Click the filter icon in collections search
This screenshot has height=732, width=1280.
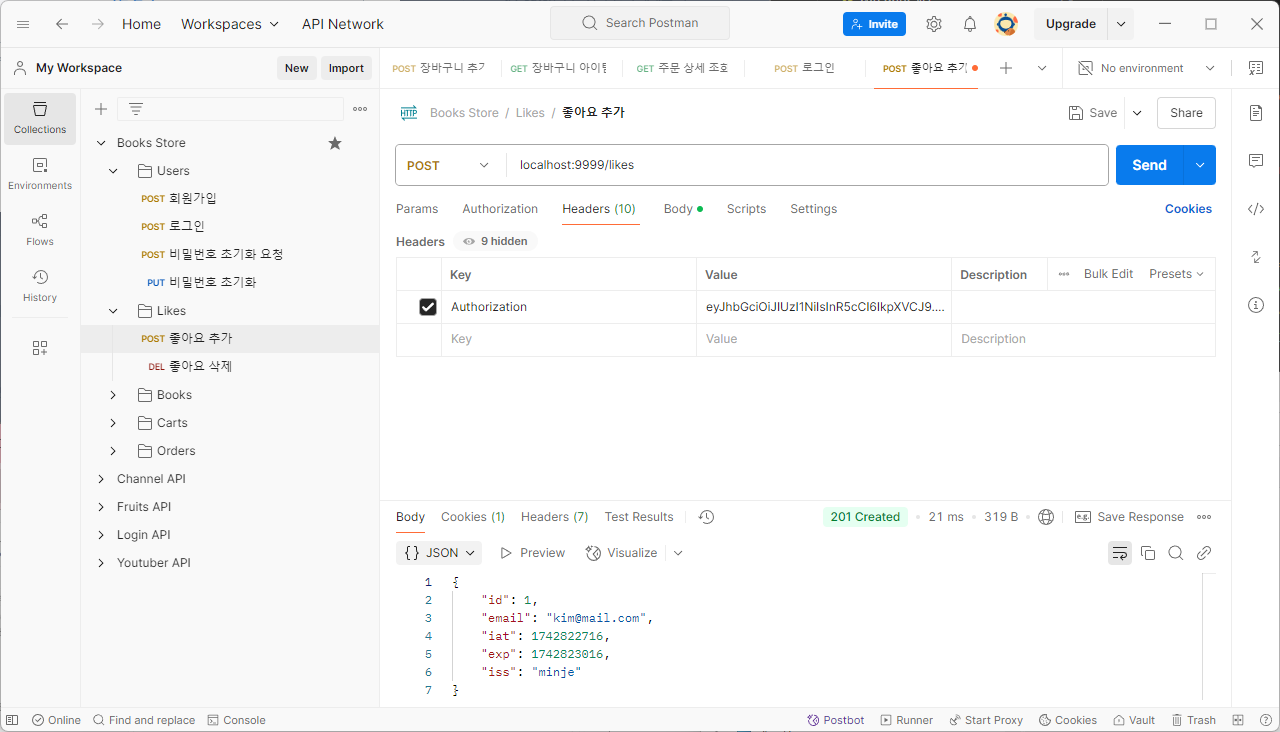(136, 109)
